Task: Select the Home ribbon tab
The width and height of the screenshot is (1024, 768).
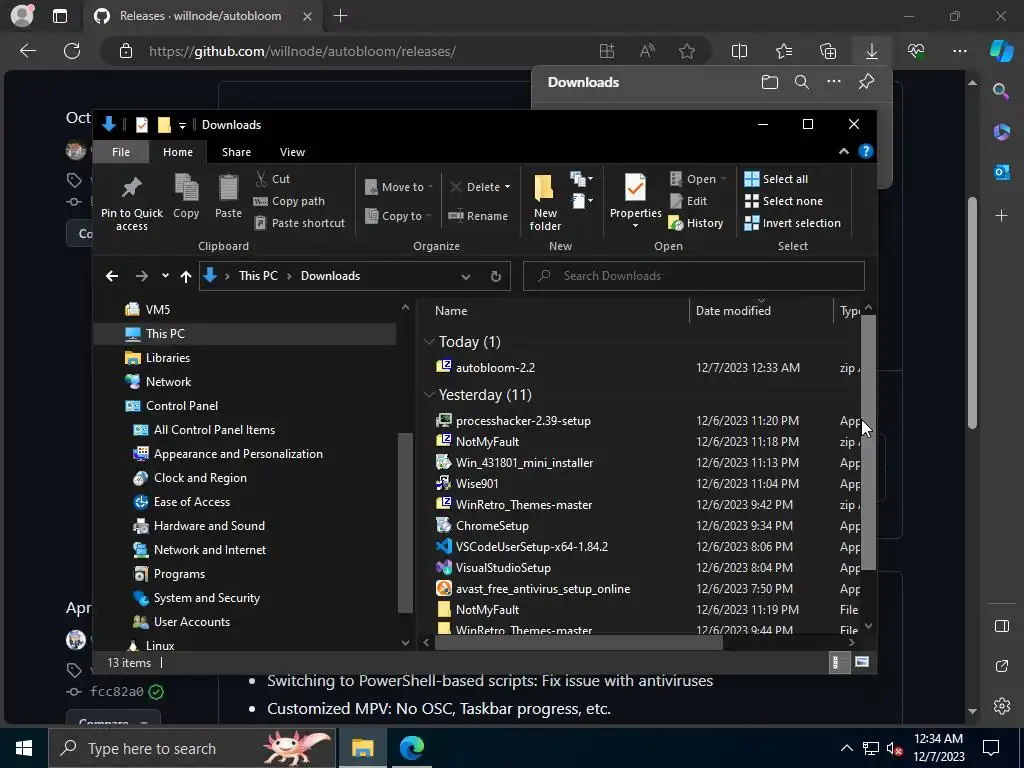Action: (178, 152)
